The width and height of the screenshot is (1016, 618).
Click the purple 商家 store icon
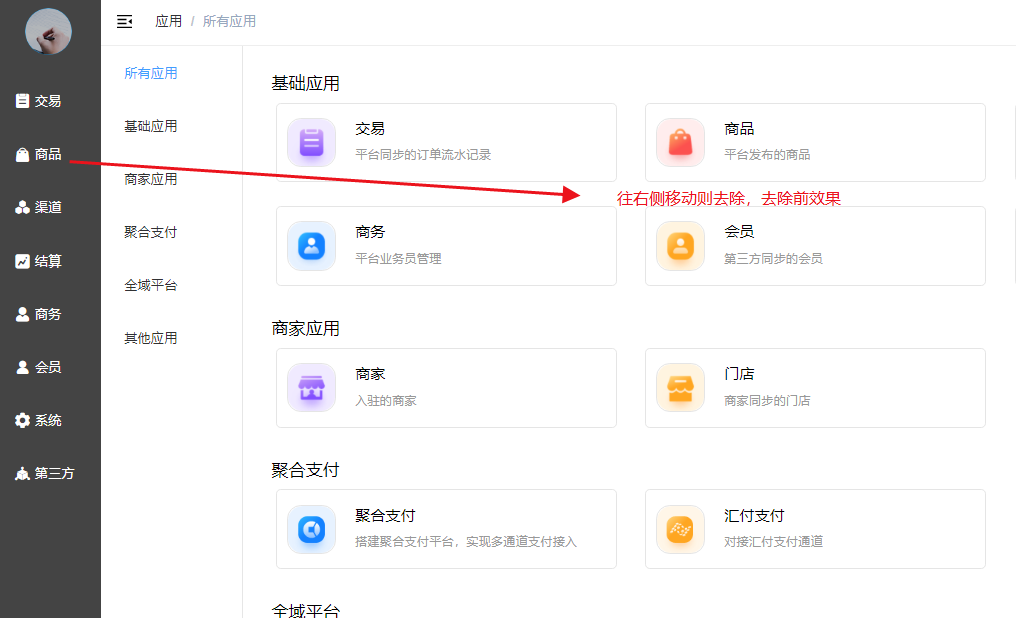point(311,387)
